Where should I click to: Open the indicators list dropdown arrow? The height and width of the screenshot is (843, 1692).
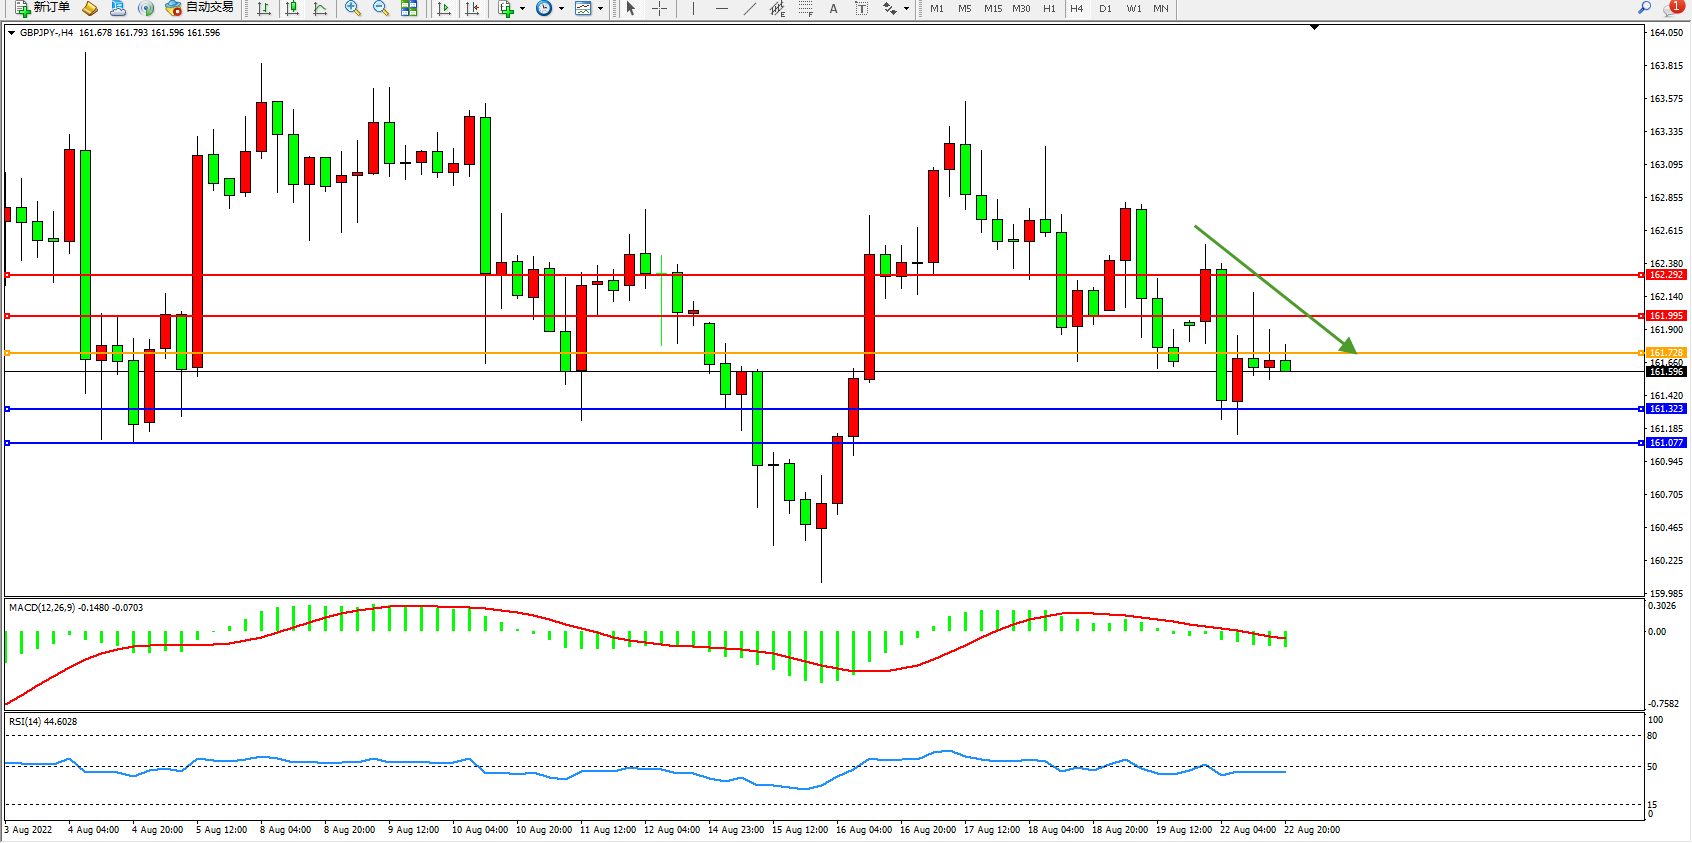(x=522, y=8)
